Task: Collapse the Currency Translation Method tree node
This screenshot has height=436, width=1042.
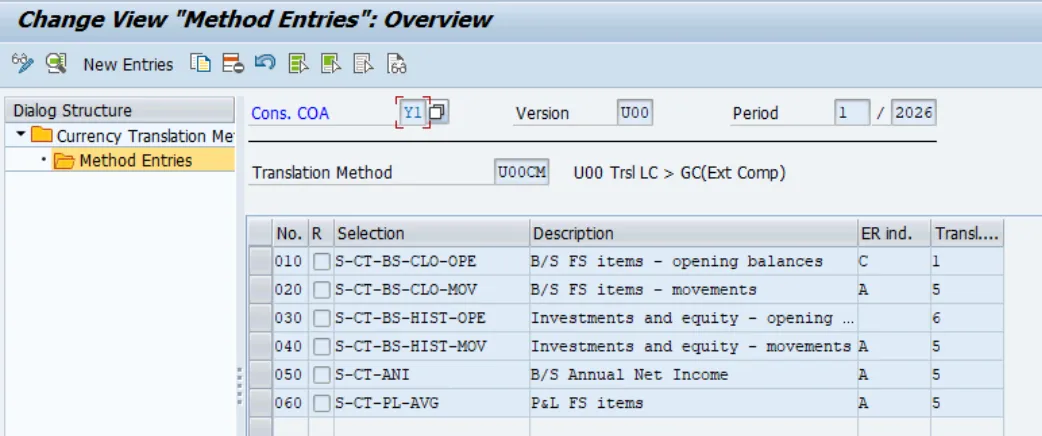Action: [21, 135]
